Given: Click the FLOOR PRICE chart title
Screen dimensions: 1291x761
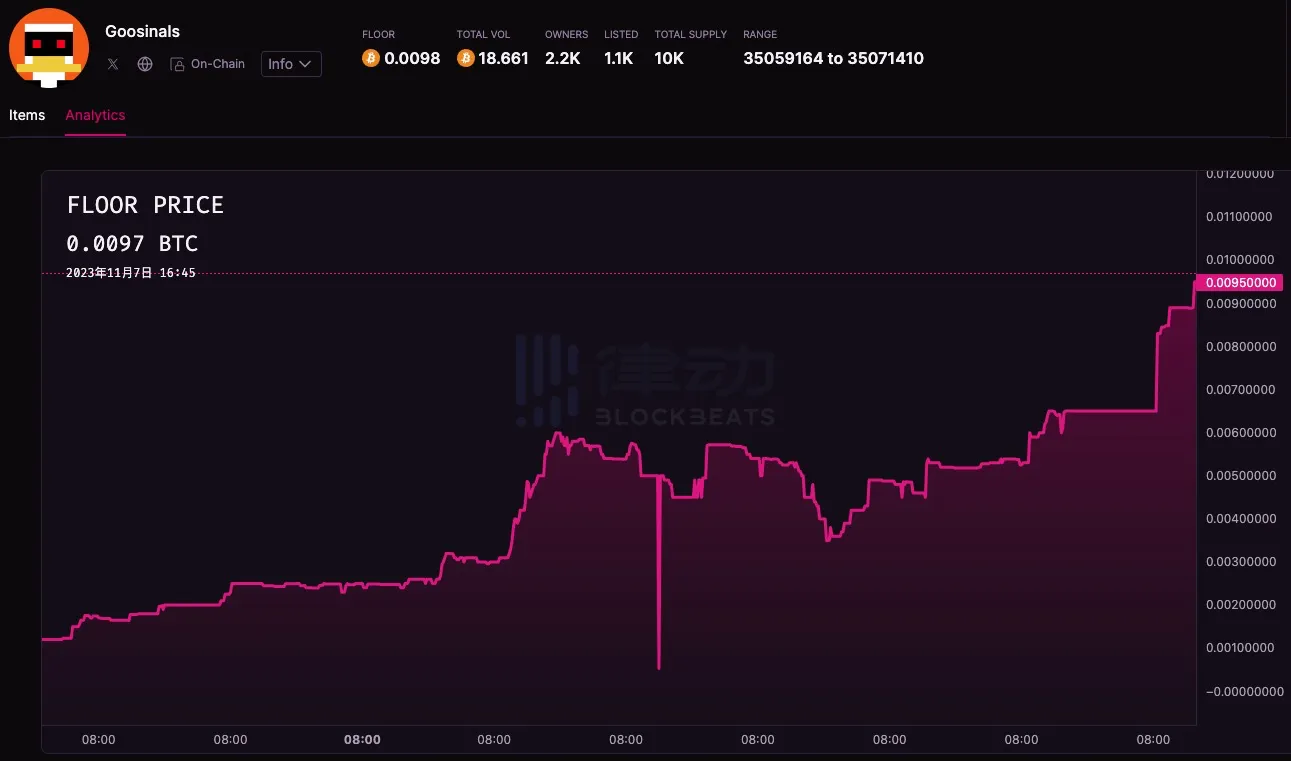Looking at the screenshot, I should [145, 205].
